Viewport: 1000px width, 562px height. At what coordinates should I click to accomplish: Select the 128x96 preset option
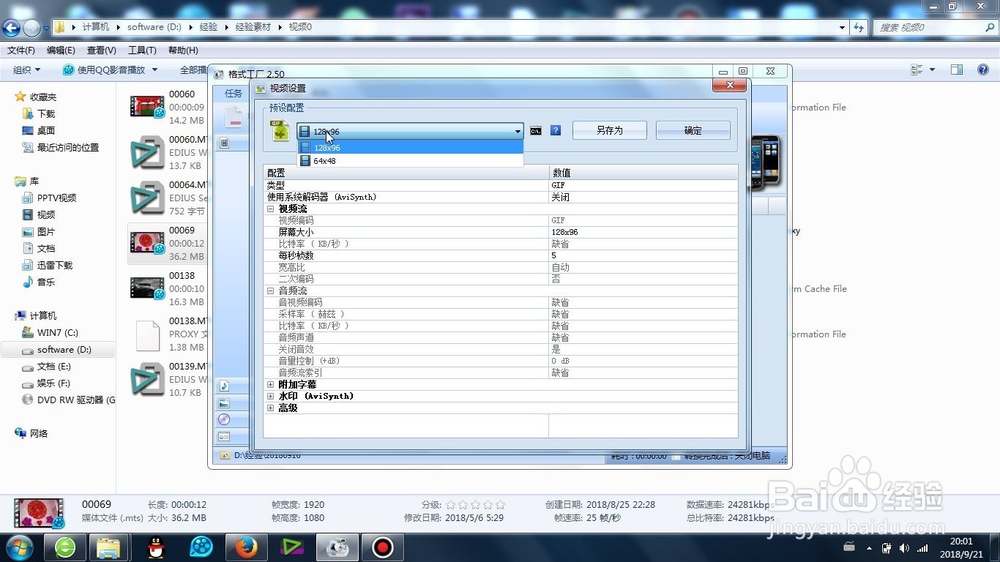tap(410, 147)
